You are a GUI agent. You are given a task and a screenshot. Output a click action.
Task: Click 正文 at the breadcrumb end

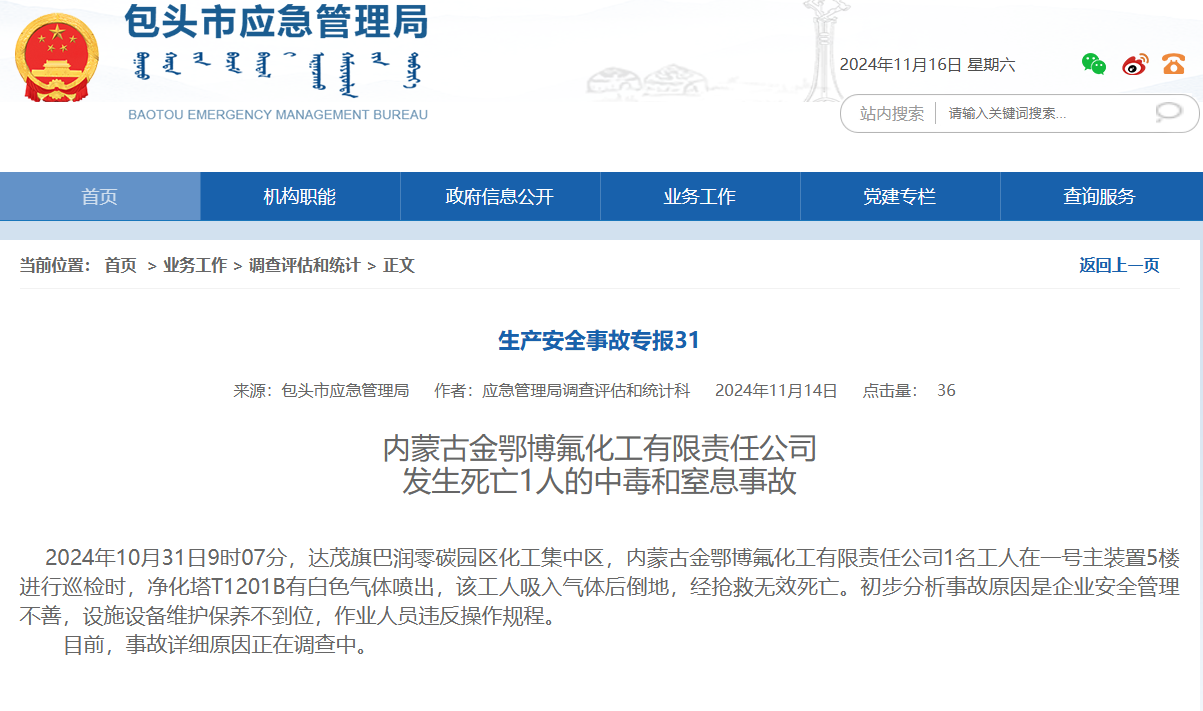399,265
